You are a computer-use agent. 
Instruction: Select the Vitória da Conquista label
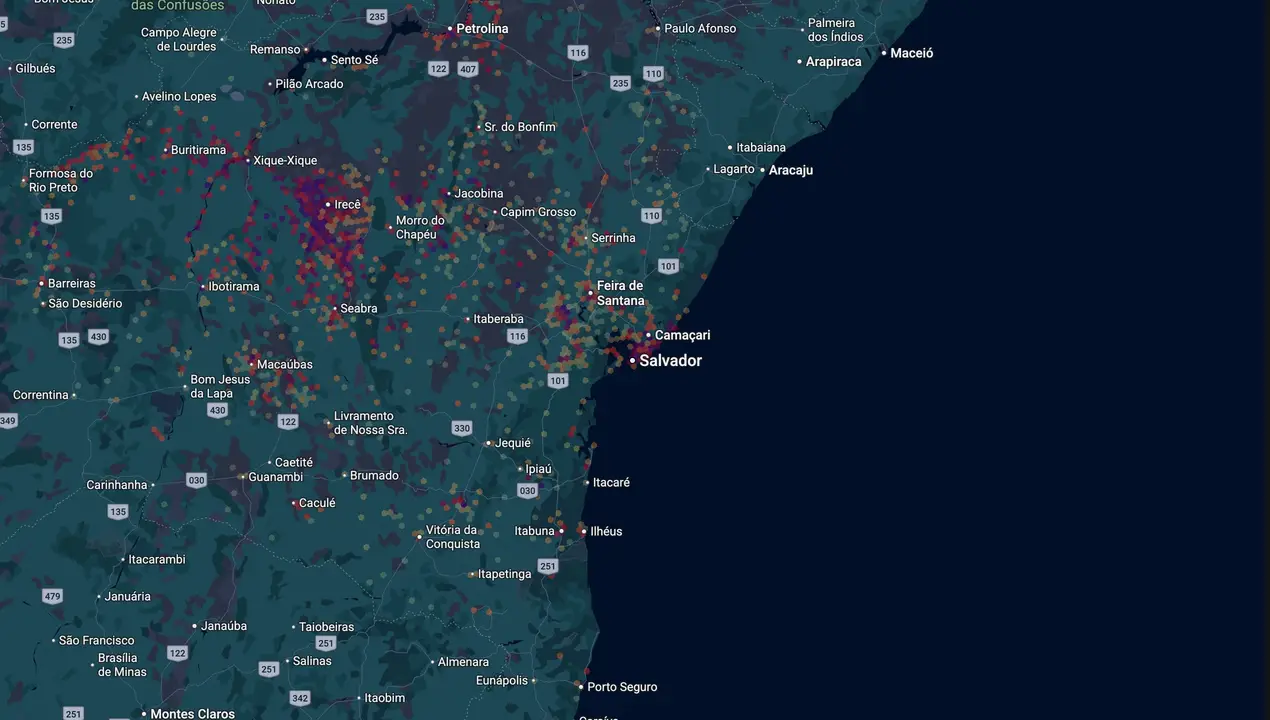tap(453, 538)
